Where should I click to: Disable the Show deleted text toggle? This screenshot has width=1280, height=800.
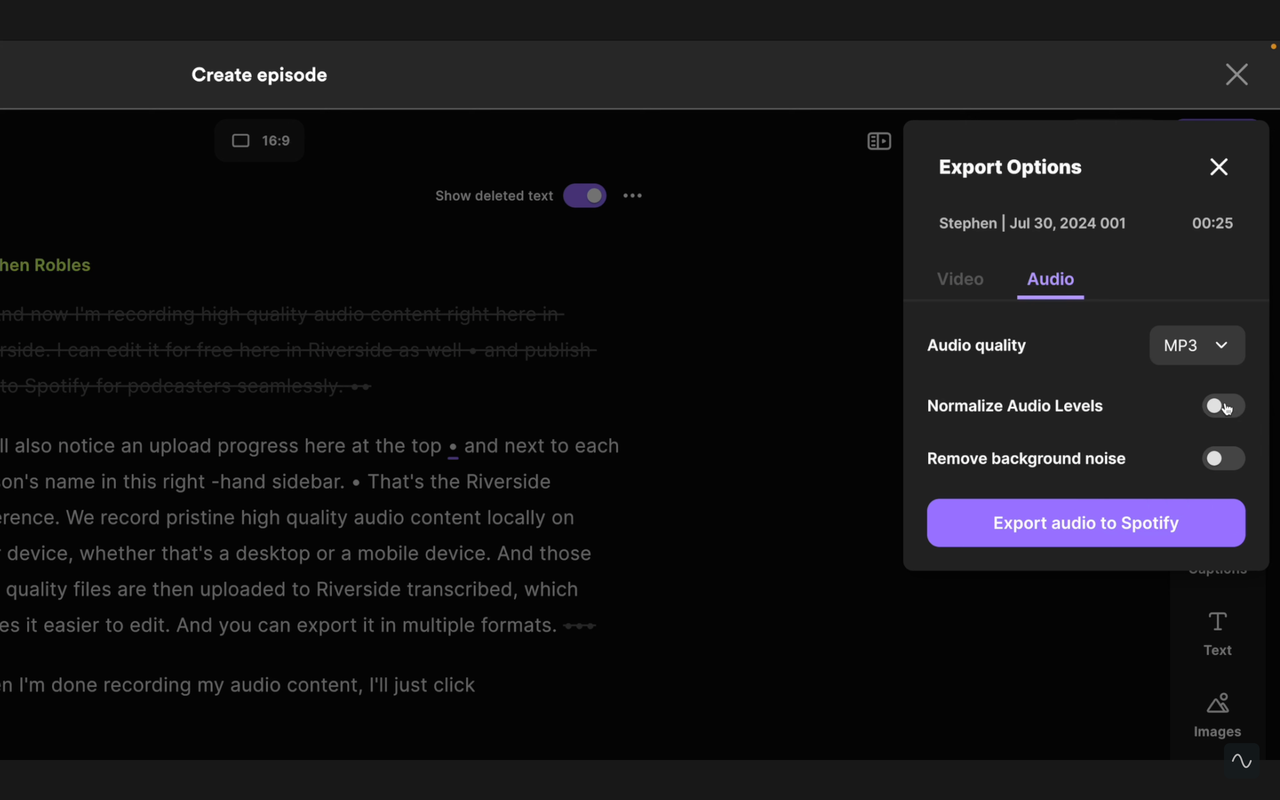[x=585, y=195]
